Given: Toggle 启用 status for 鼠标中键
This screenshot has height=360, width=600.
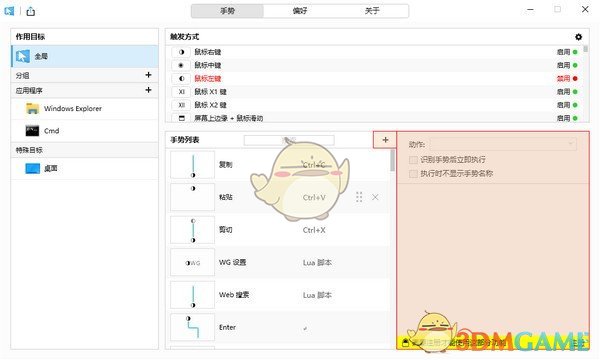Looking at the screenshot, I should point(567,65).
